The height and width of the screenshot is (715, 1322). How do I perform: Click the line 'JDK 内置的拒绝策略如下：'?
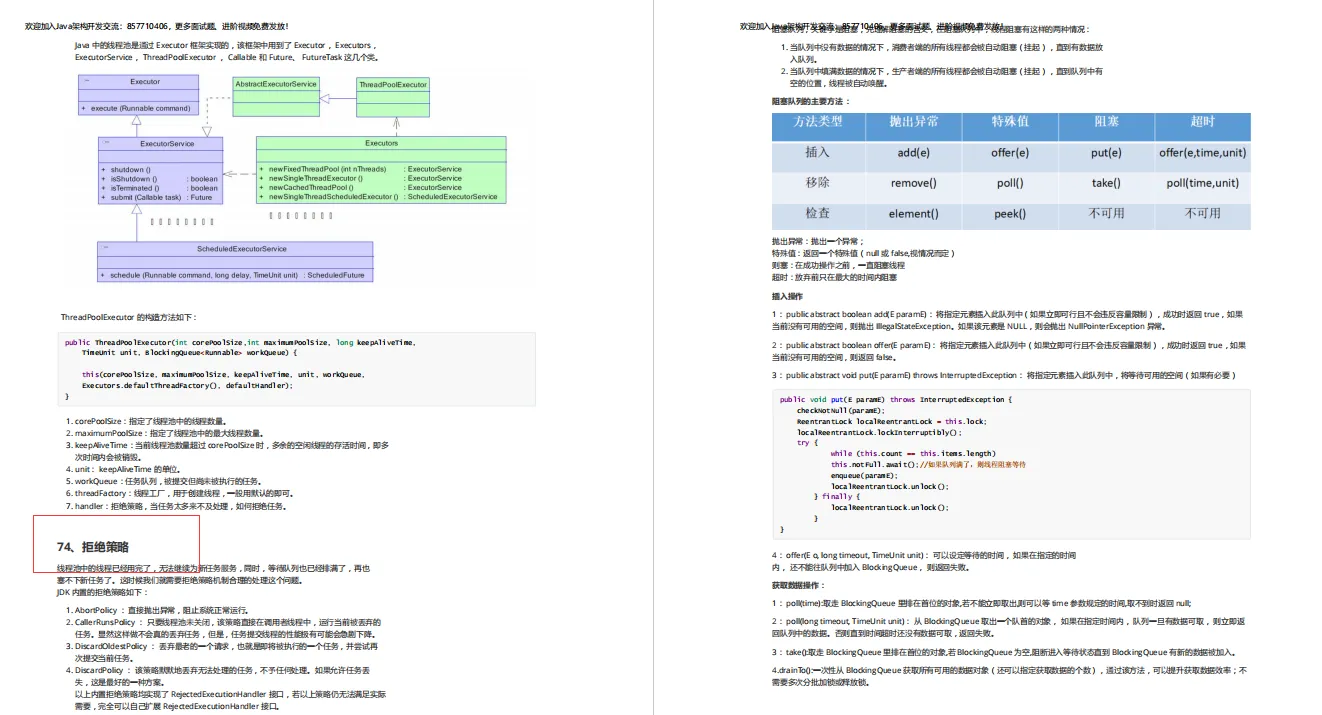point(103,592)
